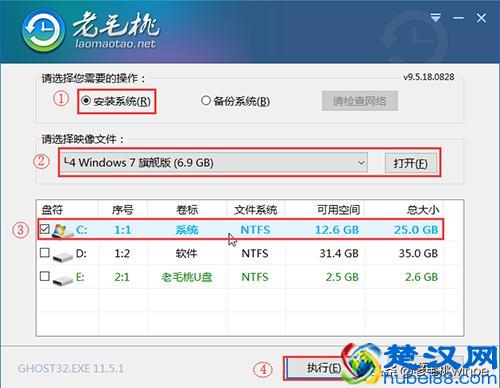Click the 2:1 serial number cell

coord(122,277)
